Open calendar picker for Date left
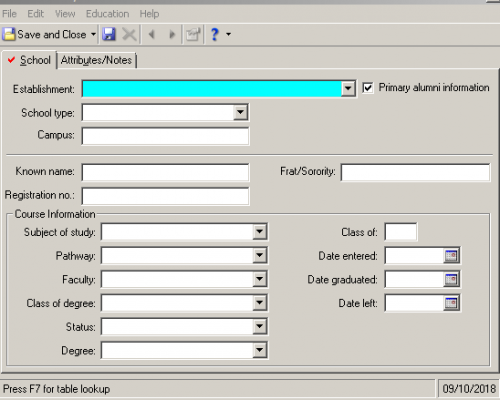 (x=451, y=303)
